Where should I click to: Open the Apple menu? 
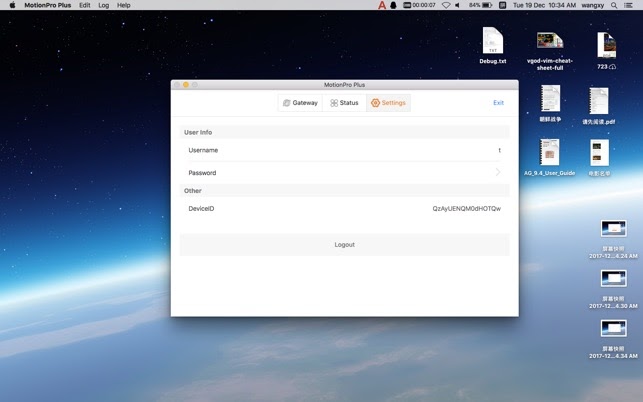tap(12, 5)
